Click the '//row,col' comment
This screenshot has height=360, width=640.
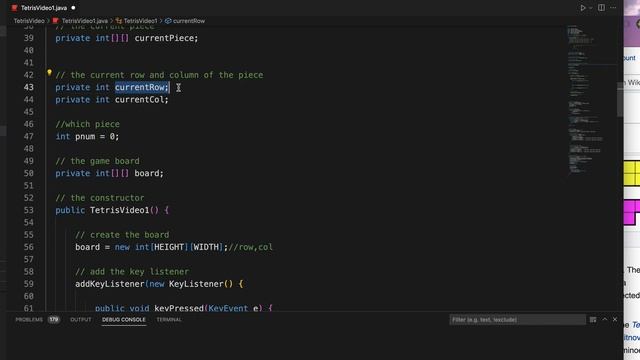point(251,247)
